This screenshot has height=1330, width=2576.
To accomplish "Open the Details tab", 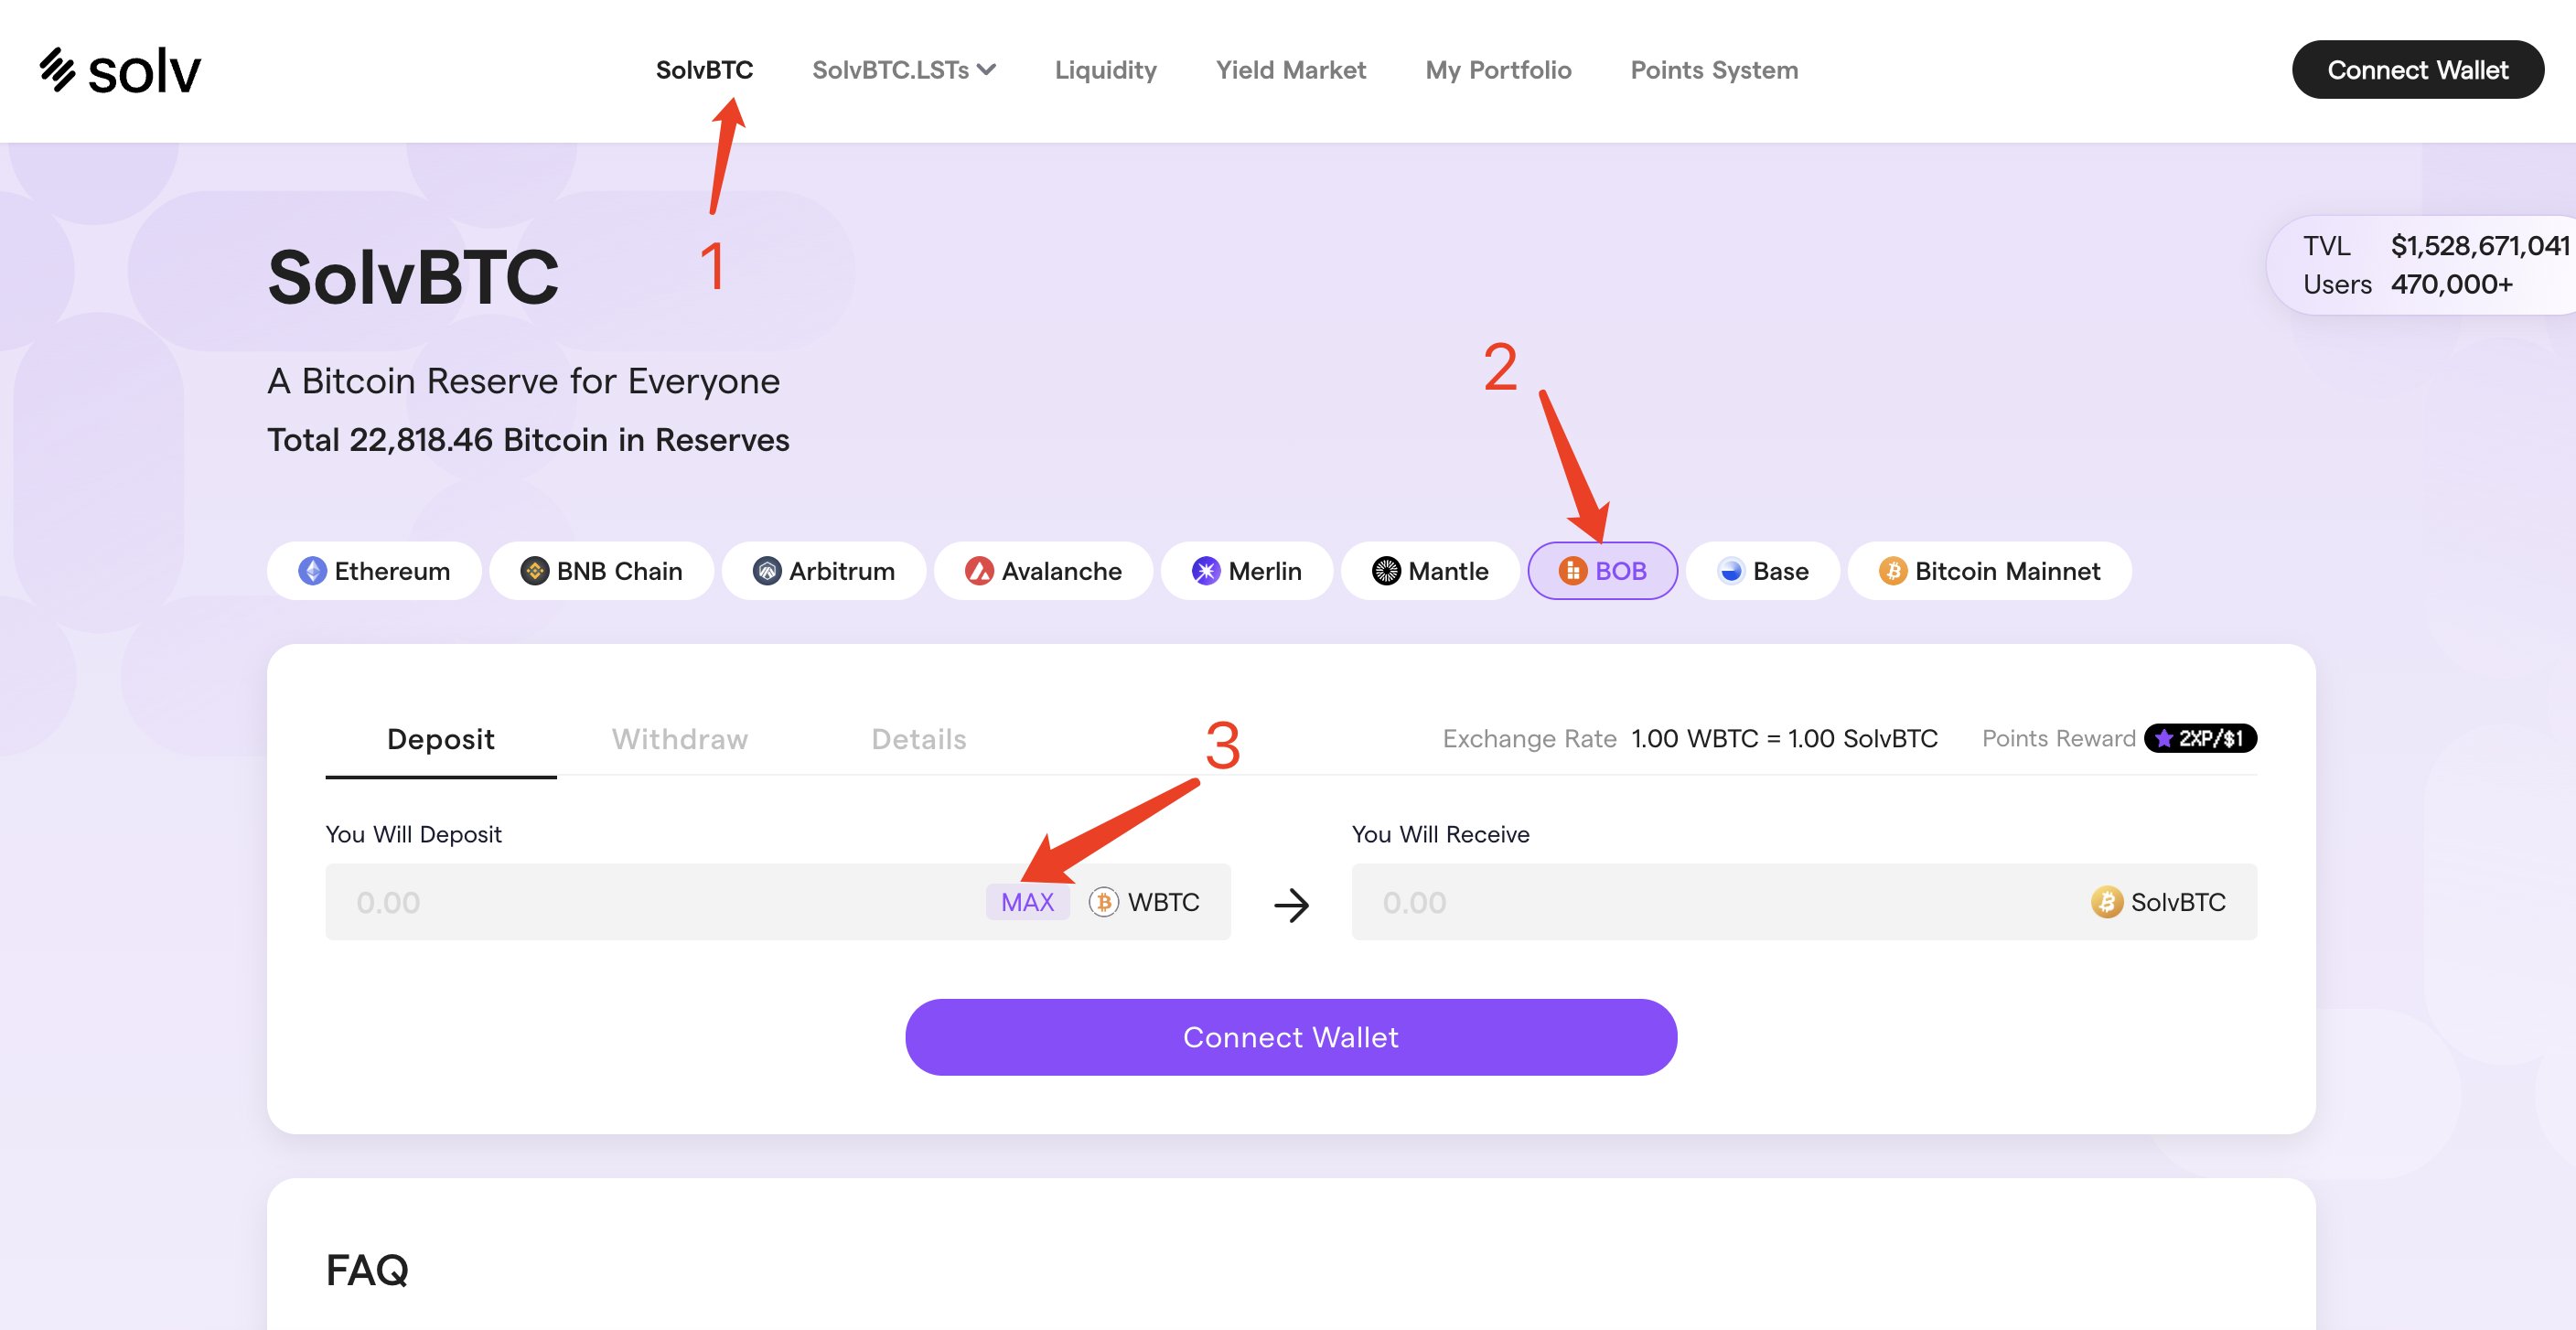I will click(x=919, y=739).
